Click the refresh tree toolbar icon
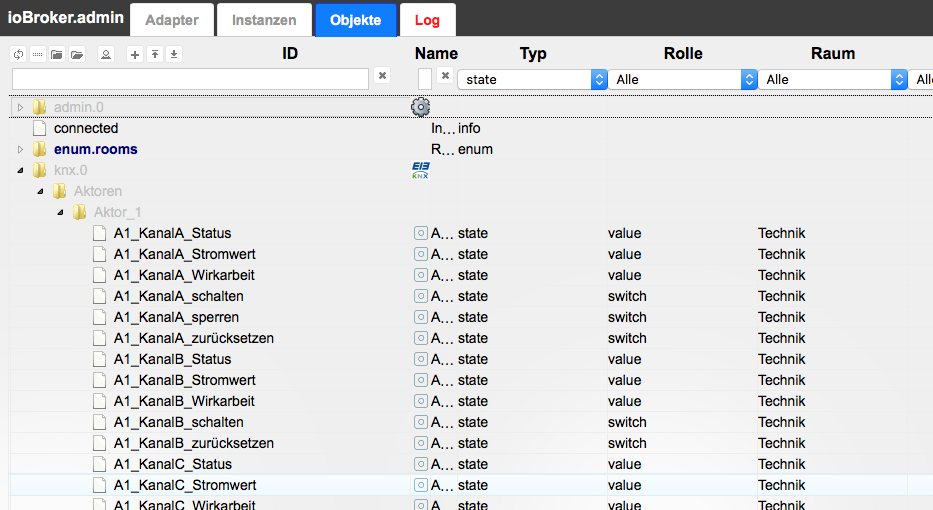The width and height of the screenshot is (933, 510). tap(18, 54)
